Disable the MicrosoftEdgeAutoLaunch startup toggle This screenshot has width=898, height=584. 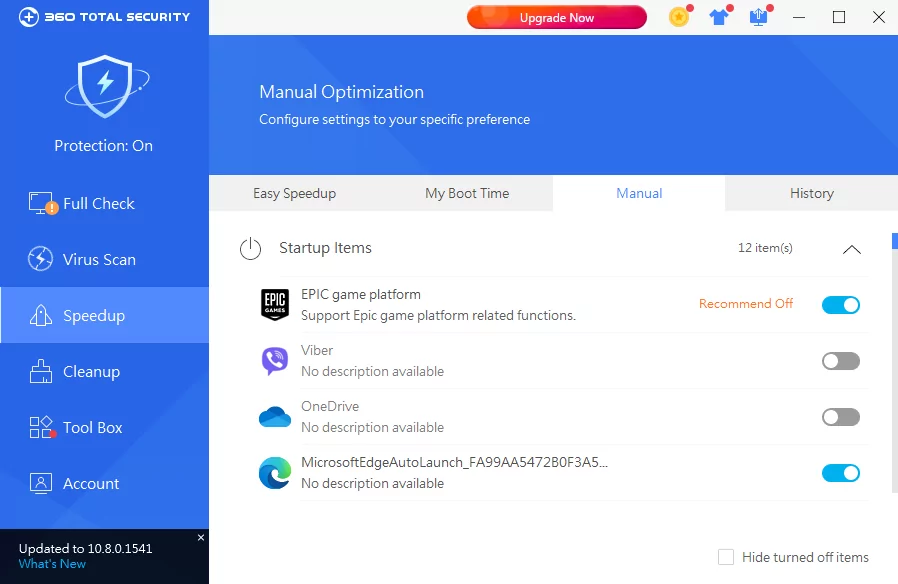pyautogui.click(x=841, y=473)
